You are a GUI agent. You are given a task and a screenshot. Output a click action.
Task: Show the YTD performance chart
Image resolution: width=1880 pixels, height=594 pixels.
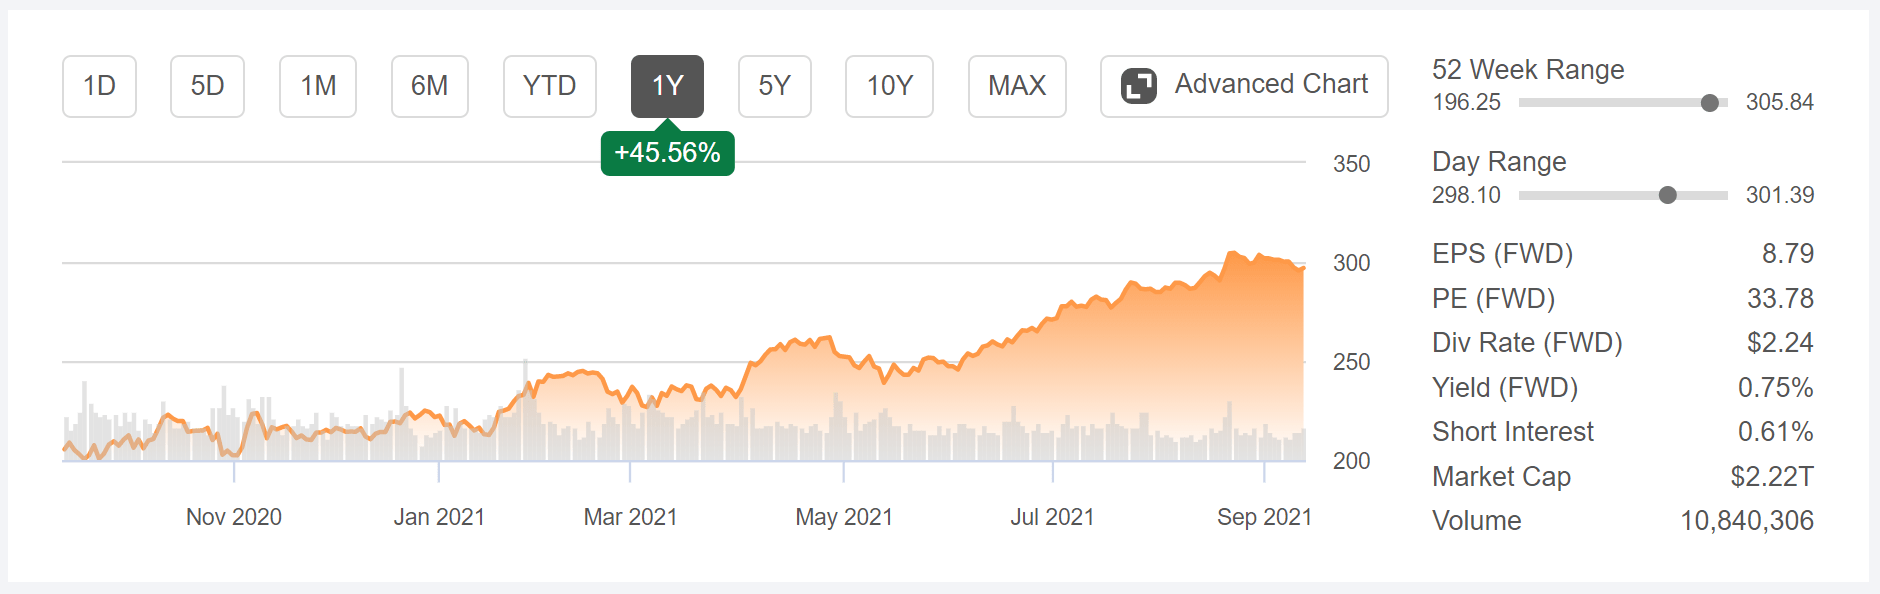pos(549,86)
